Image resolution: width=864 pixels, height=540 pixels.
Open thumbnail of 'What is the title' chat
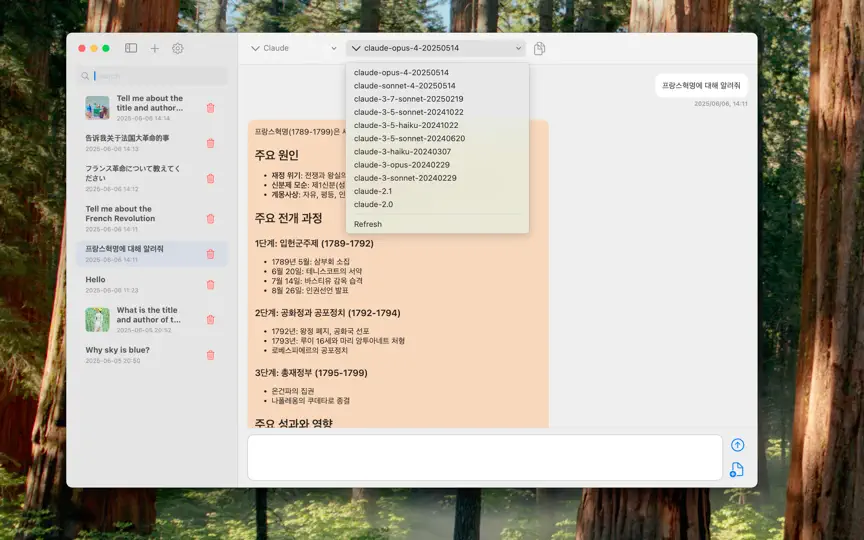pyautogui.click(x=98, y=320)
